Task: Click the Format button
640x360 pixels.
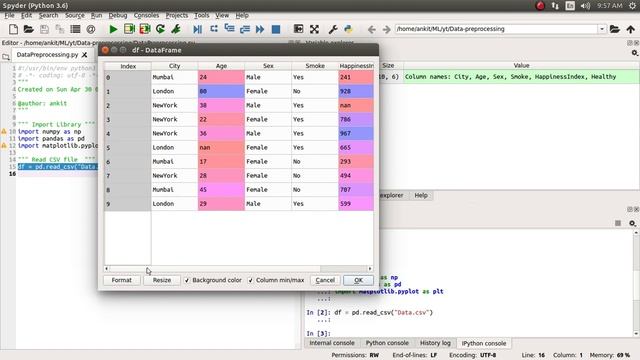Action: 122,280
